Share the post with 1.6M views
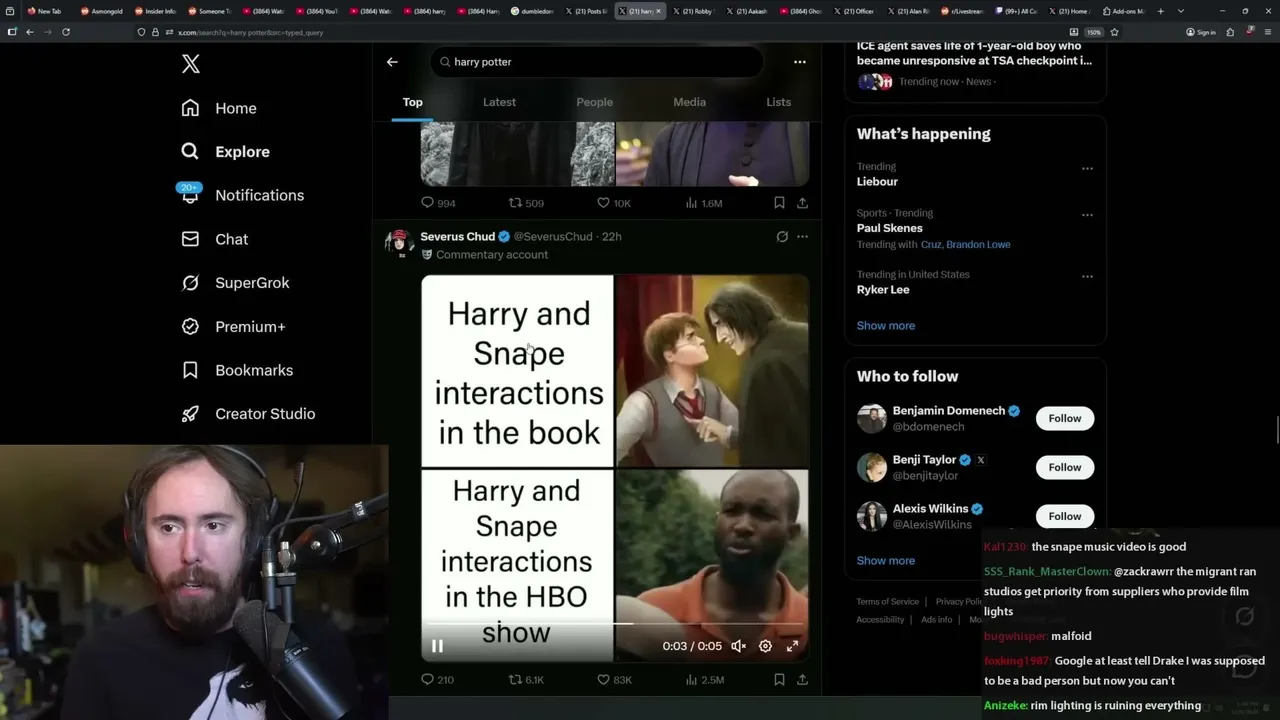 [x=802, y=203]
